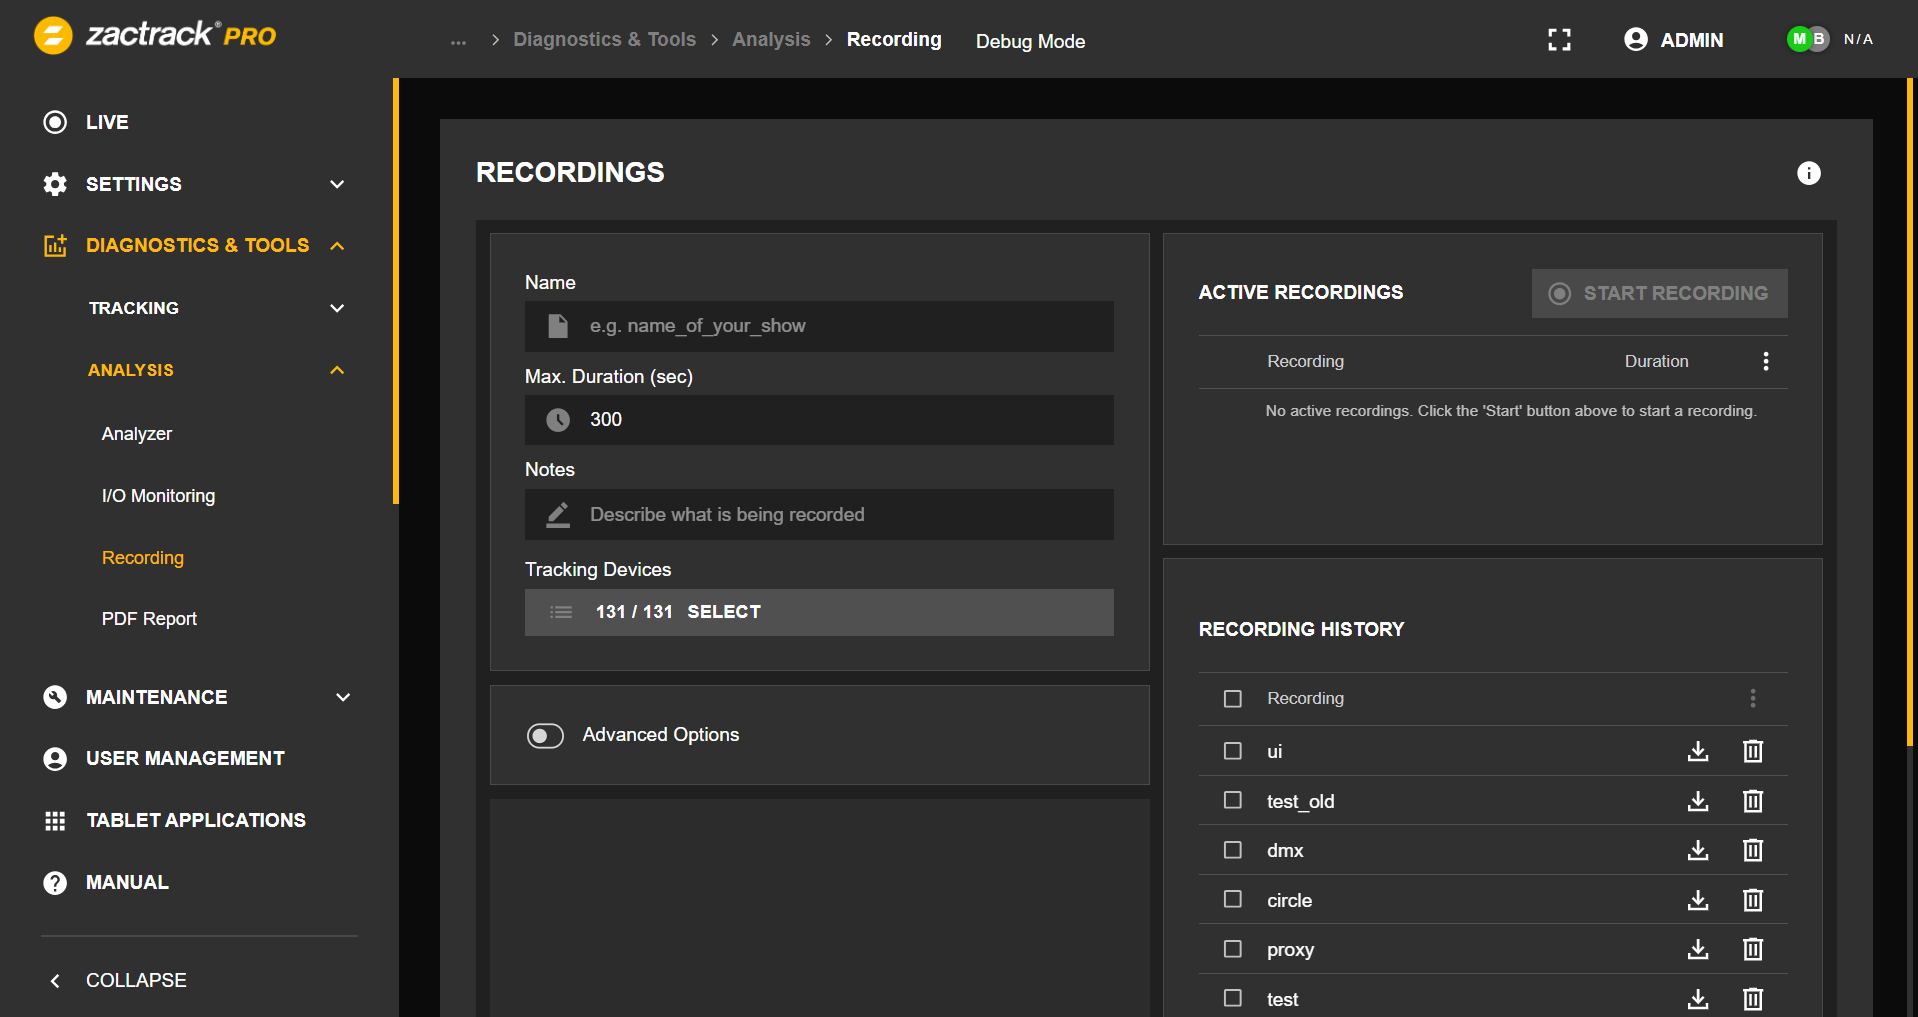Delete the proxy recording
Viewport: 1918px width, 1017px height.
pyautogui.click(x=1753, y=949)
